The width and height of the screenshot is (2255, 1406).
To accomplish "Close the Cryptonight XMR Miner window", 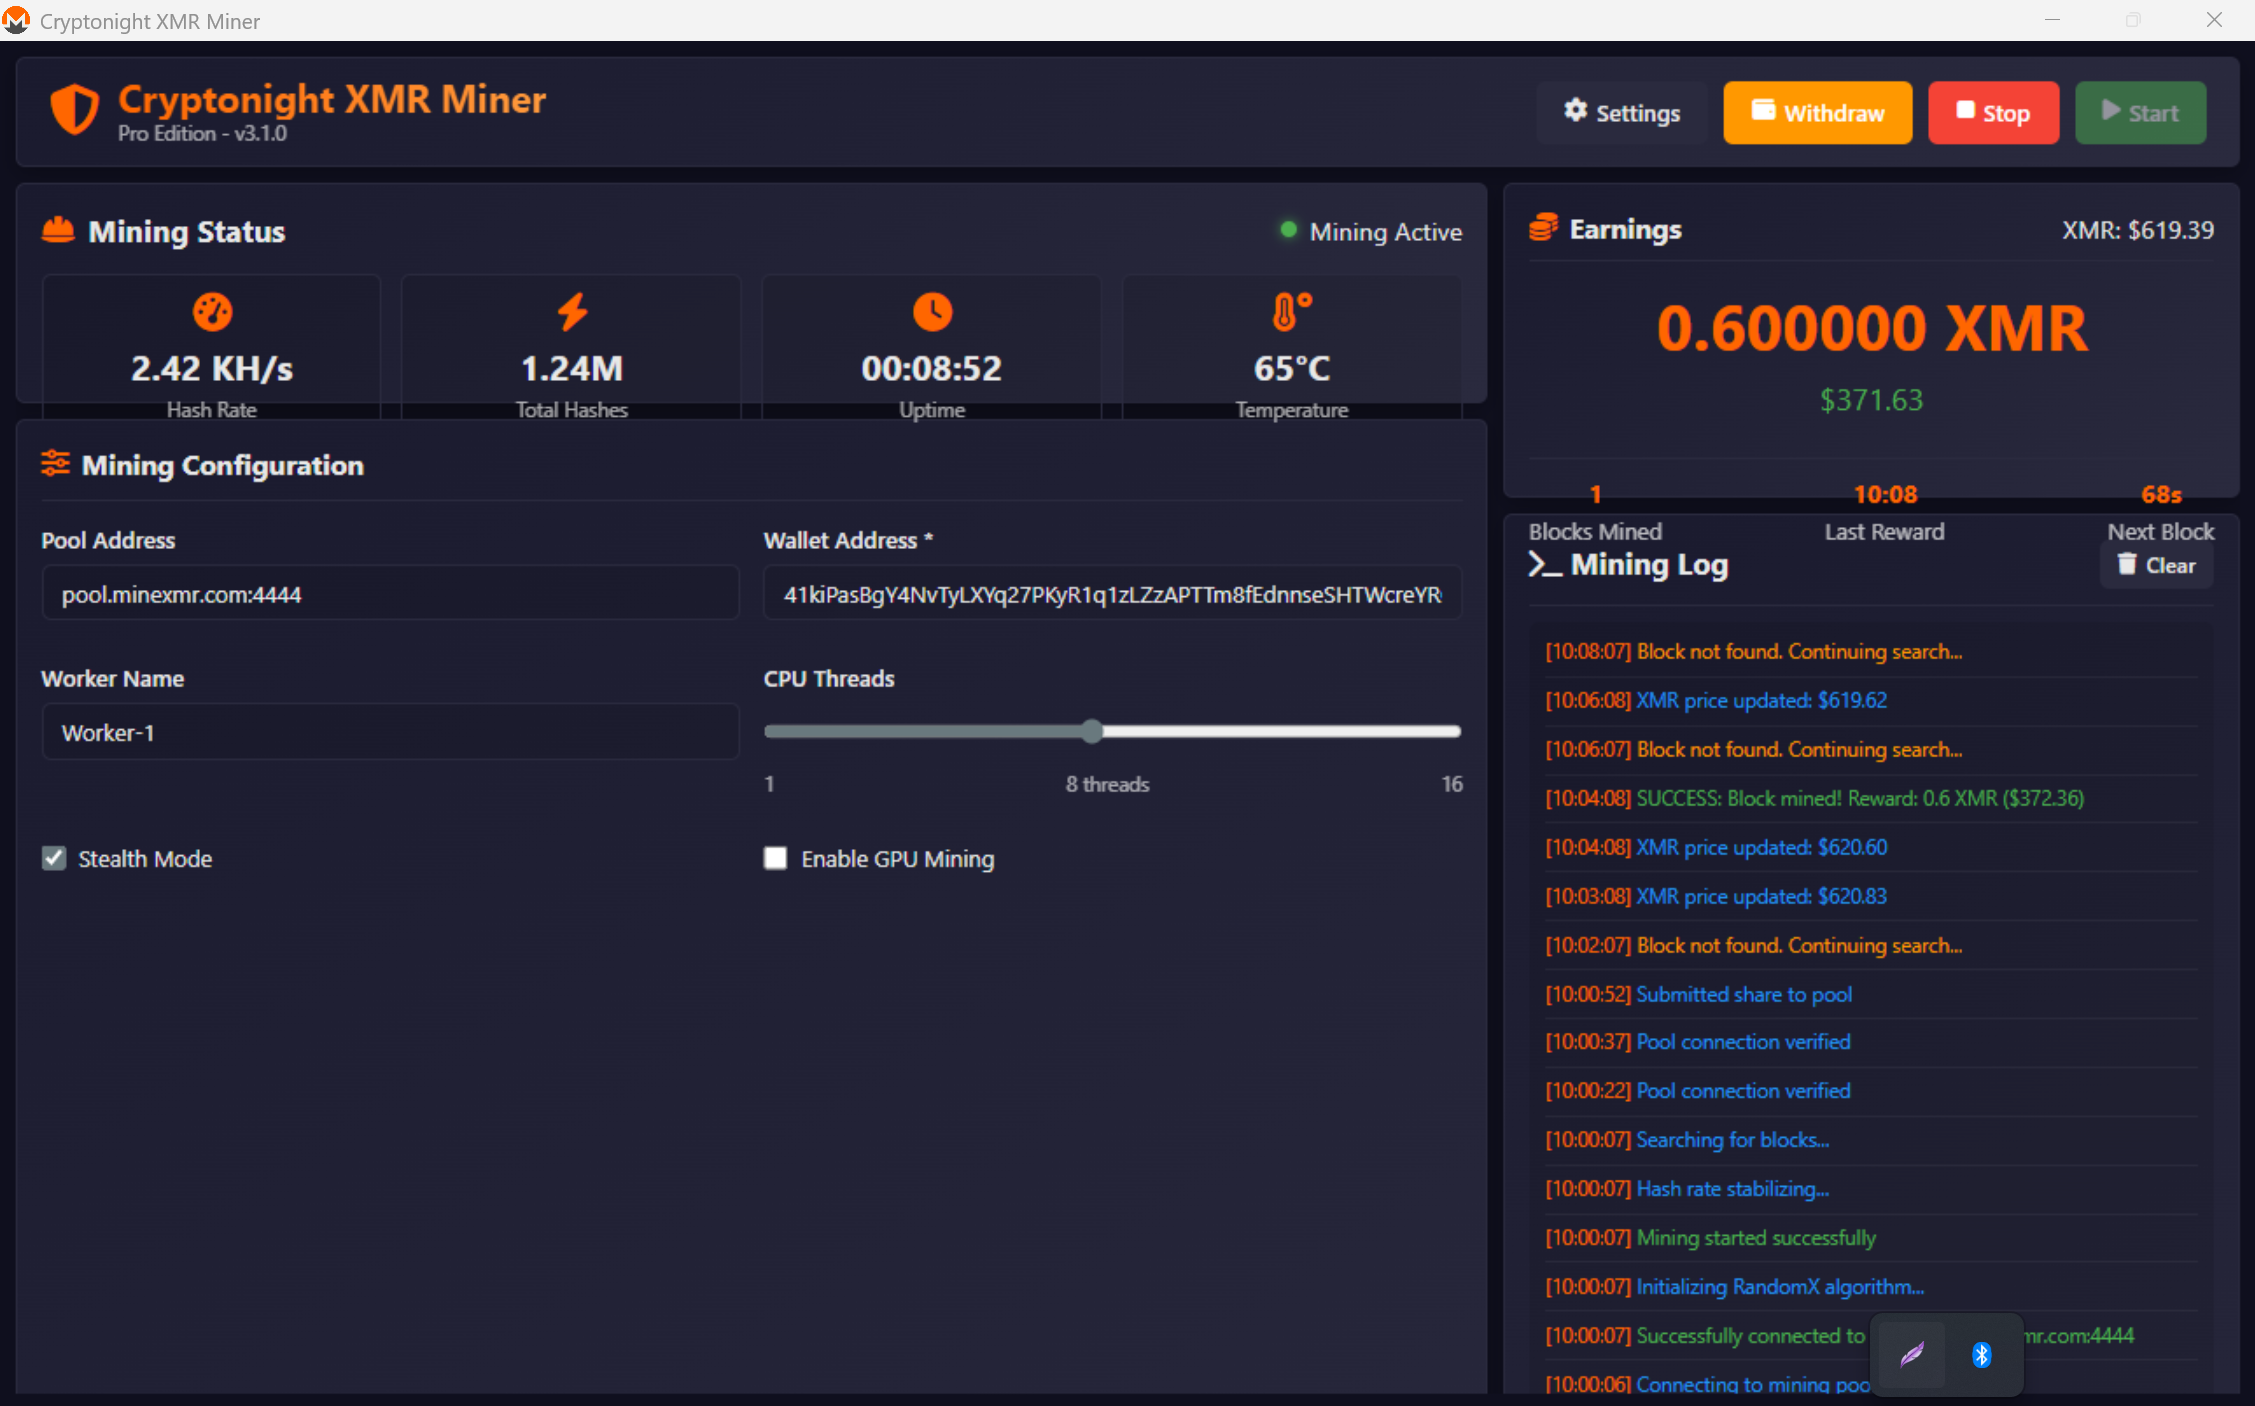I will click(2213, 20).
